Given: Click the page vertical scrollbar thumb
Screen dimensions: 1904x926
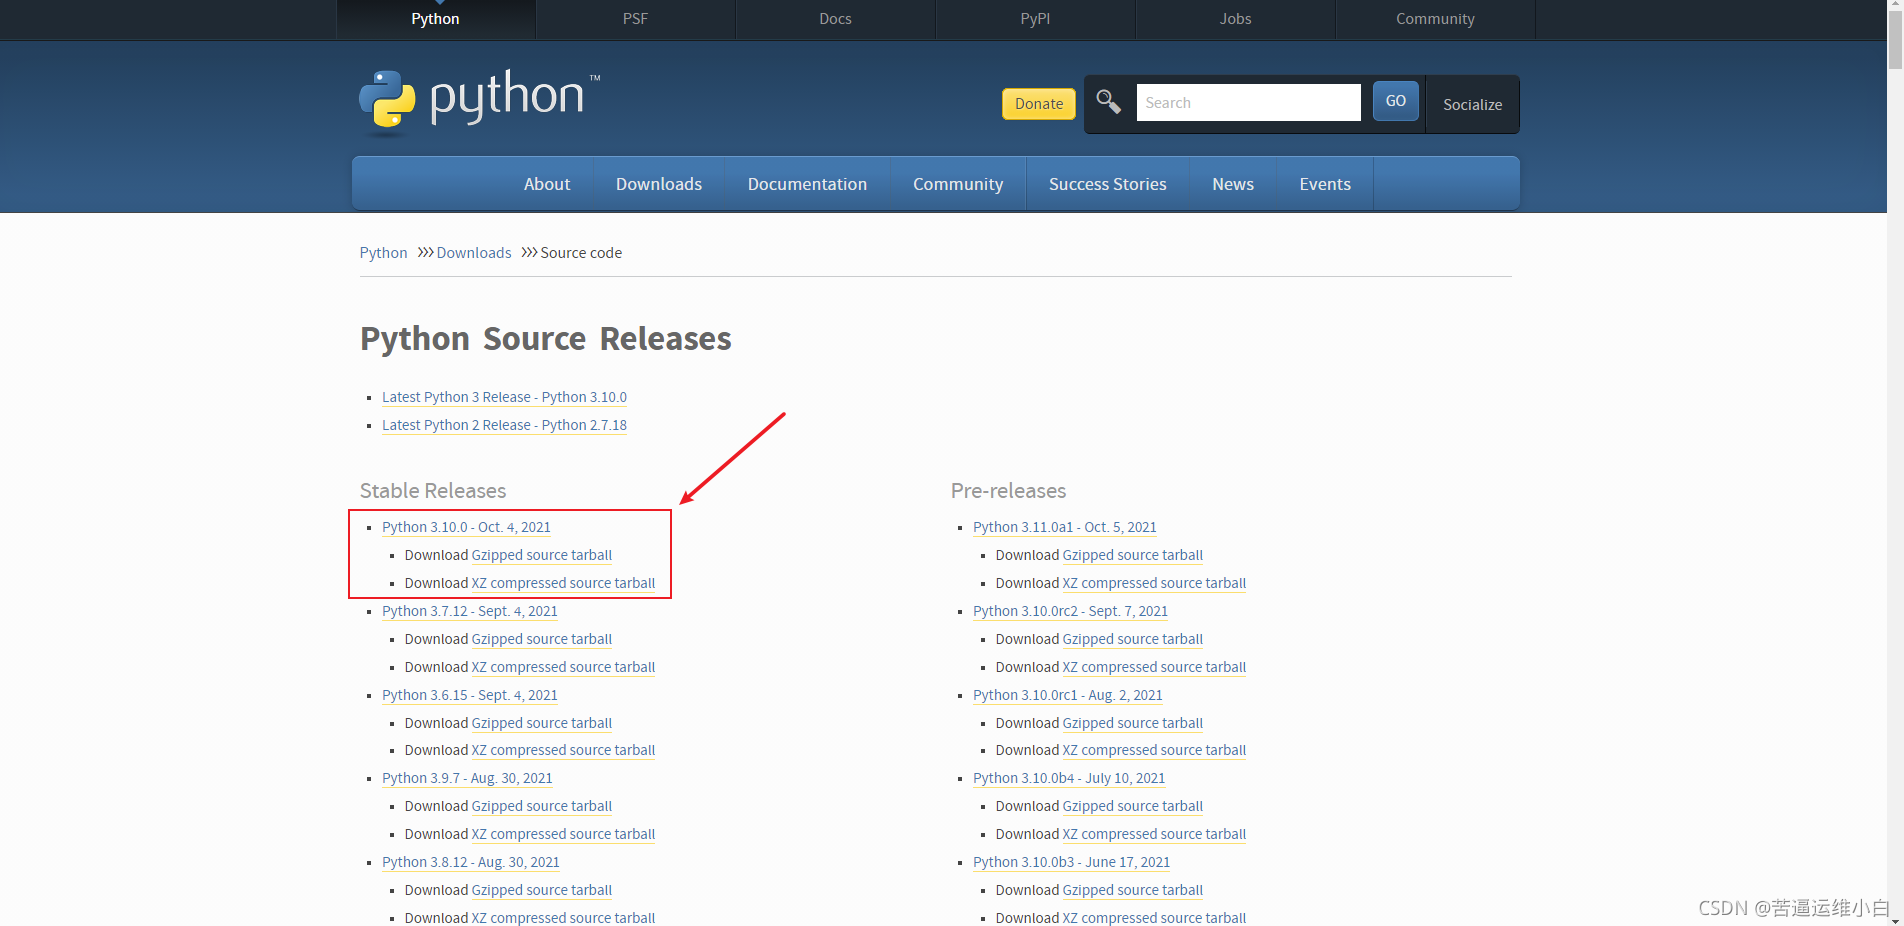Looking at the screenshot, I should pos(1895,42).
